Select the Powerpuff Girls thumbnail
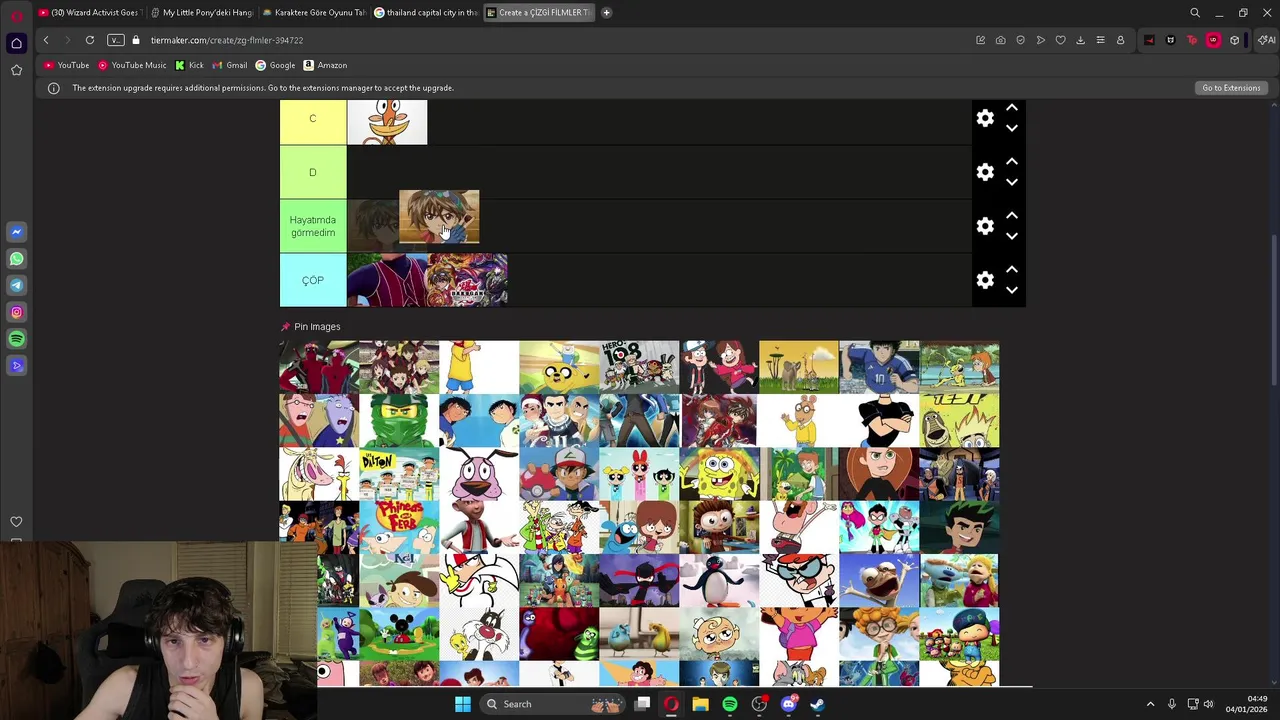 click(x=639, y=474)
